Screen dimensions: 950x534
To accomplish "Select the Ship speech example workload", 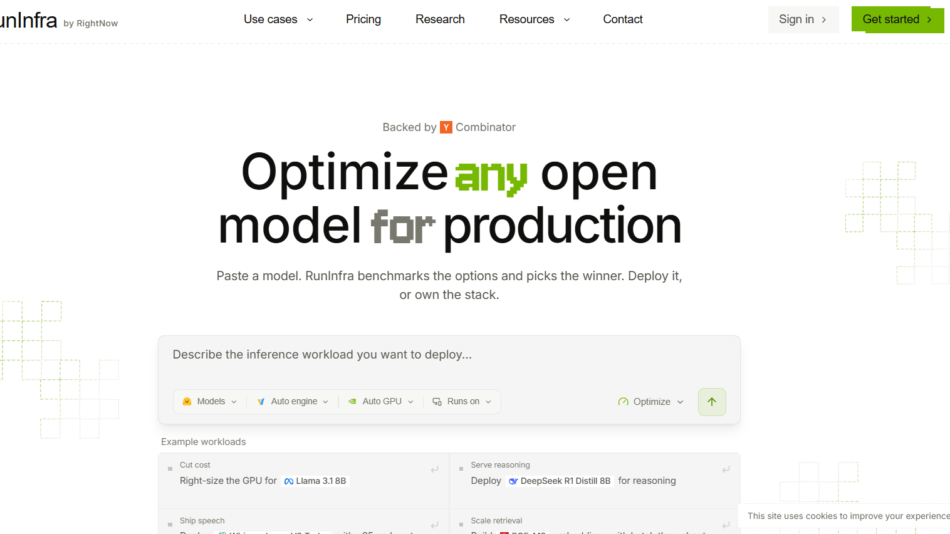I will [x=304, y=522].
